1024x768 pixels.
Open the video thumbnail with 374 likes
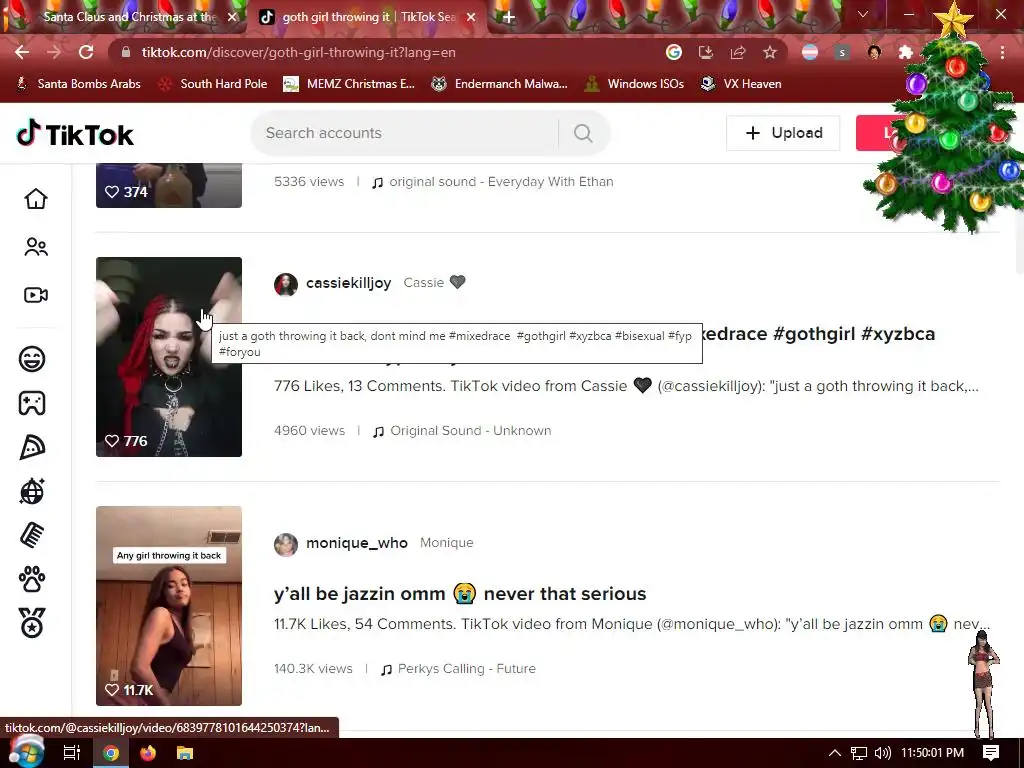coord(168,185)
